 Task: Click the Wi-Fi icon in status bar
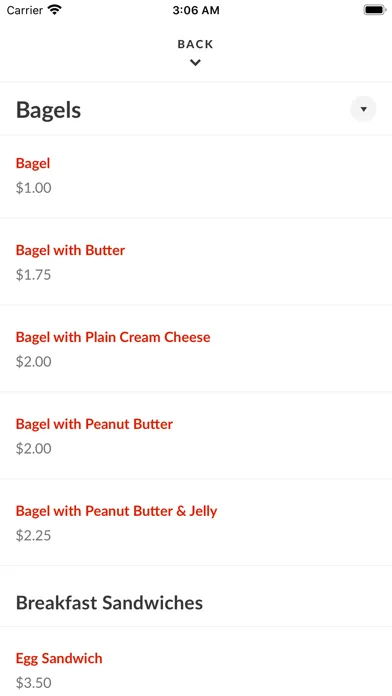point(55,10)
